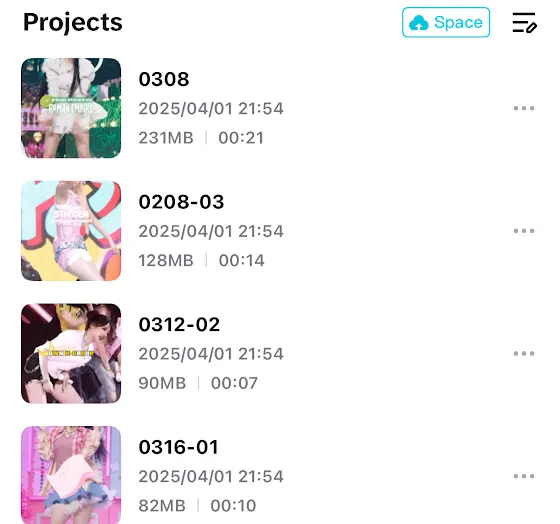Click the Projects heading
The width and height of the screenshot is (560, 524).
(73, 23)
